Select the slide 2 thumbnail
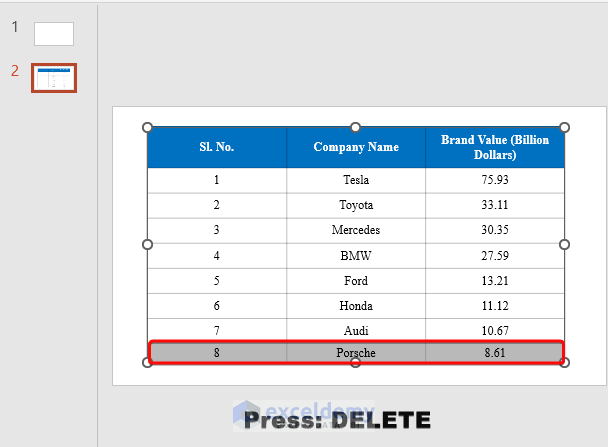608x447 pixels. click(54, 78)
